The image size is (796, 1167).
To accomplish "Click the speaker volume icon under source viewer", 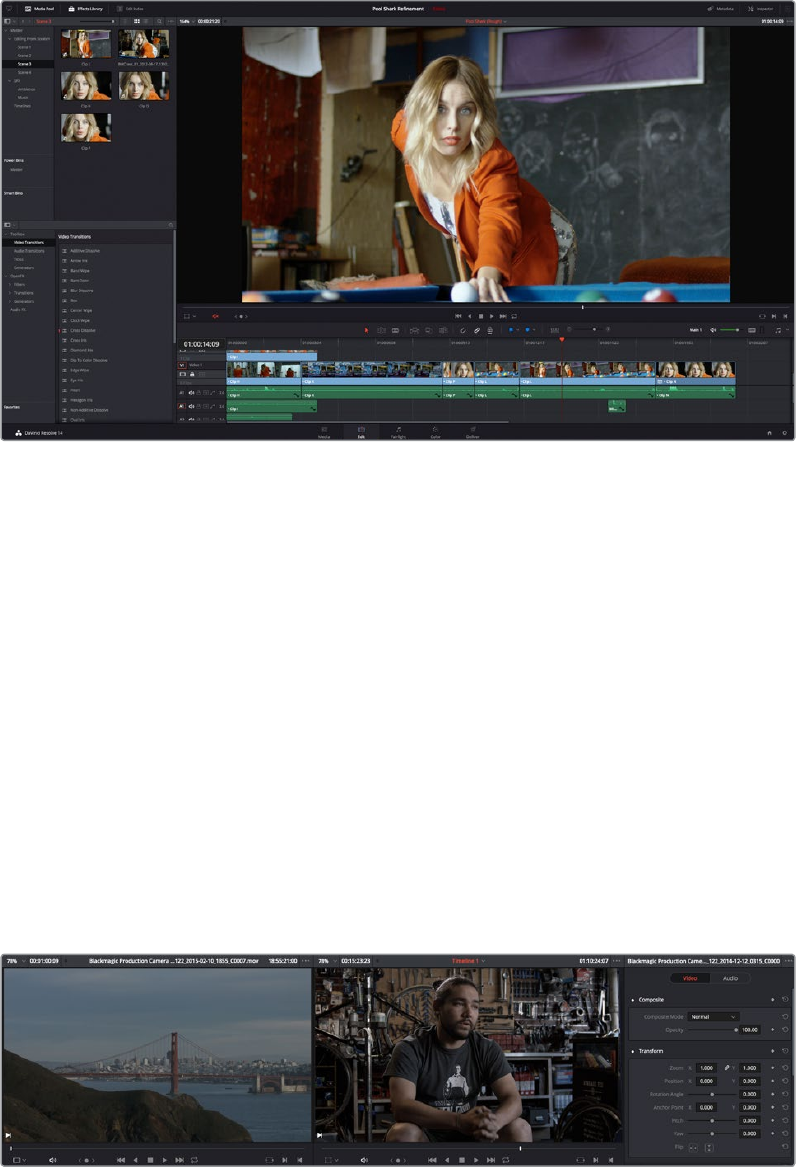I will [52, 1160].
